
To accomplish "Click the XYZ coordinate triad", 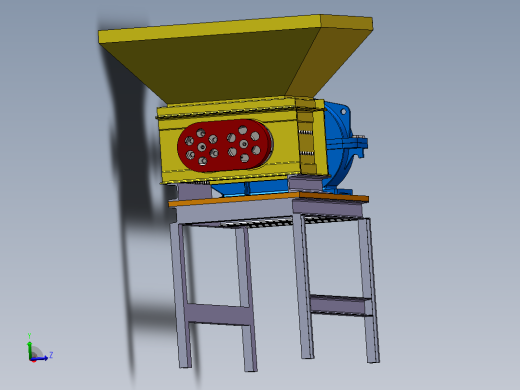I will [x=39, y=348].
